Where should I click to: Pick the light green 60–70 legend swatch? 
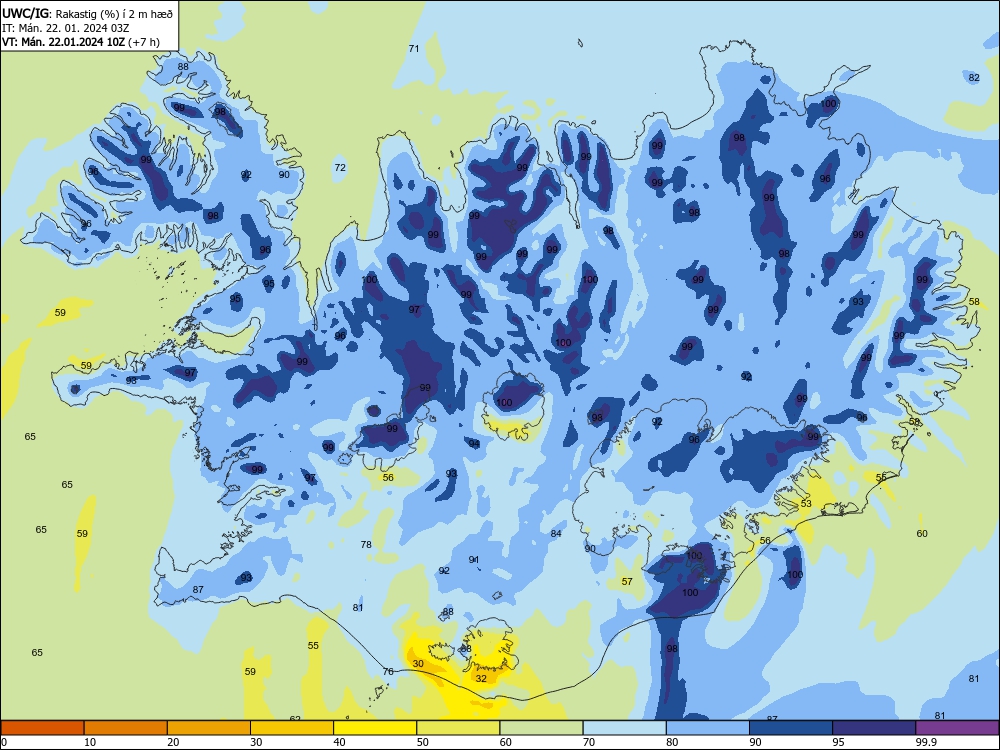pos(541,728)
